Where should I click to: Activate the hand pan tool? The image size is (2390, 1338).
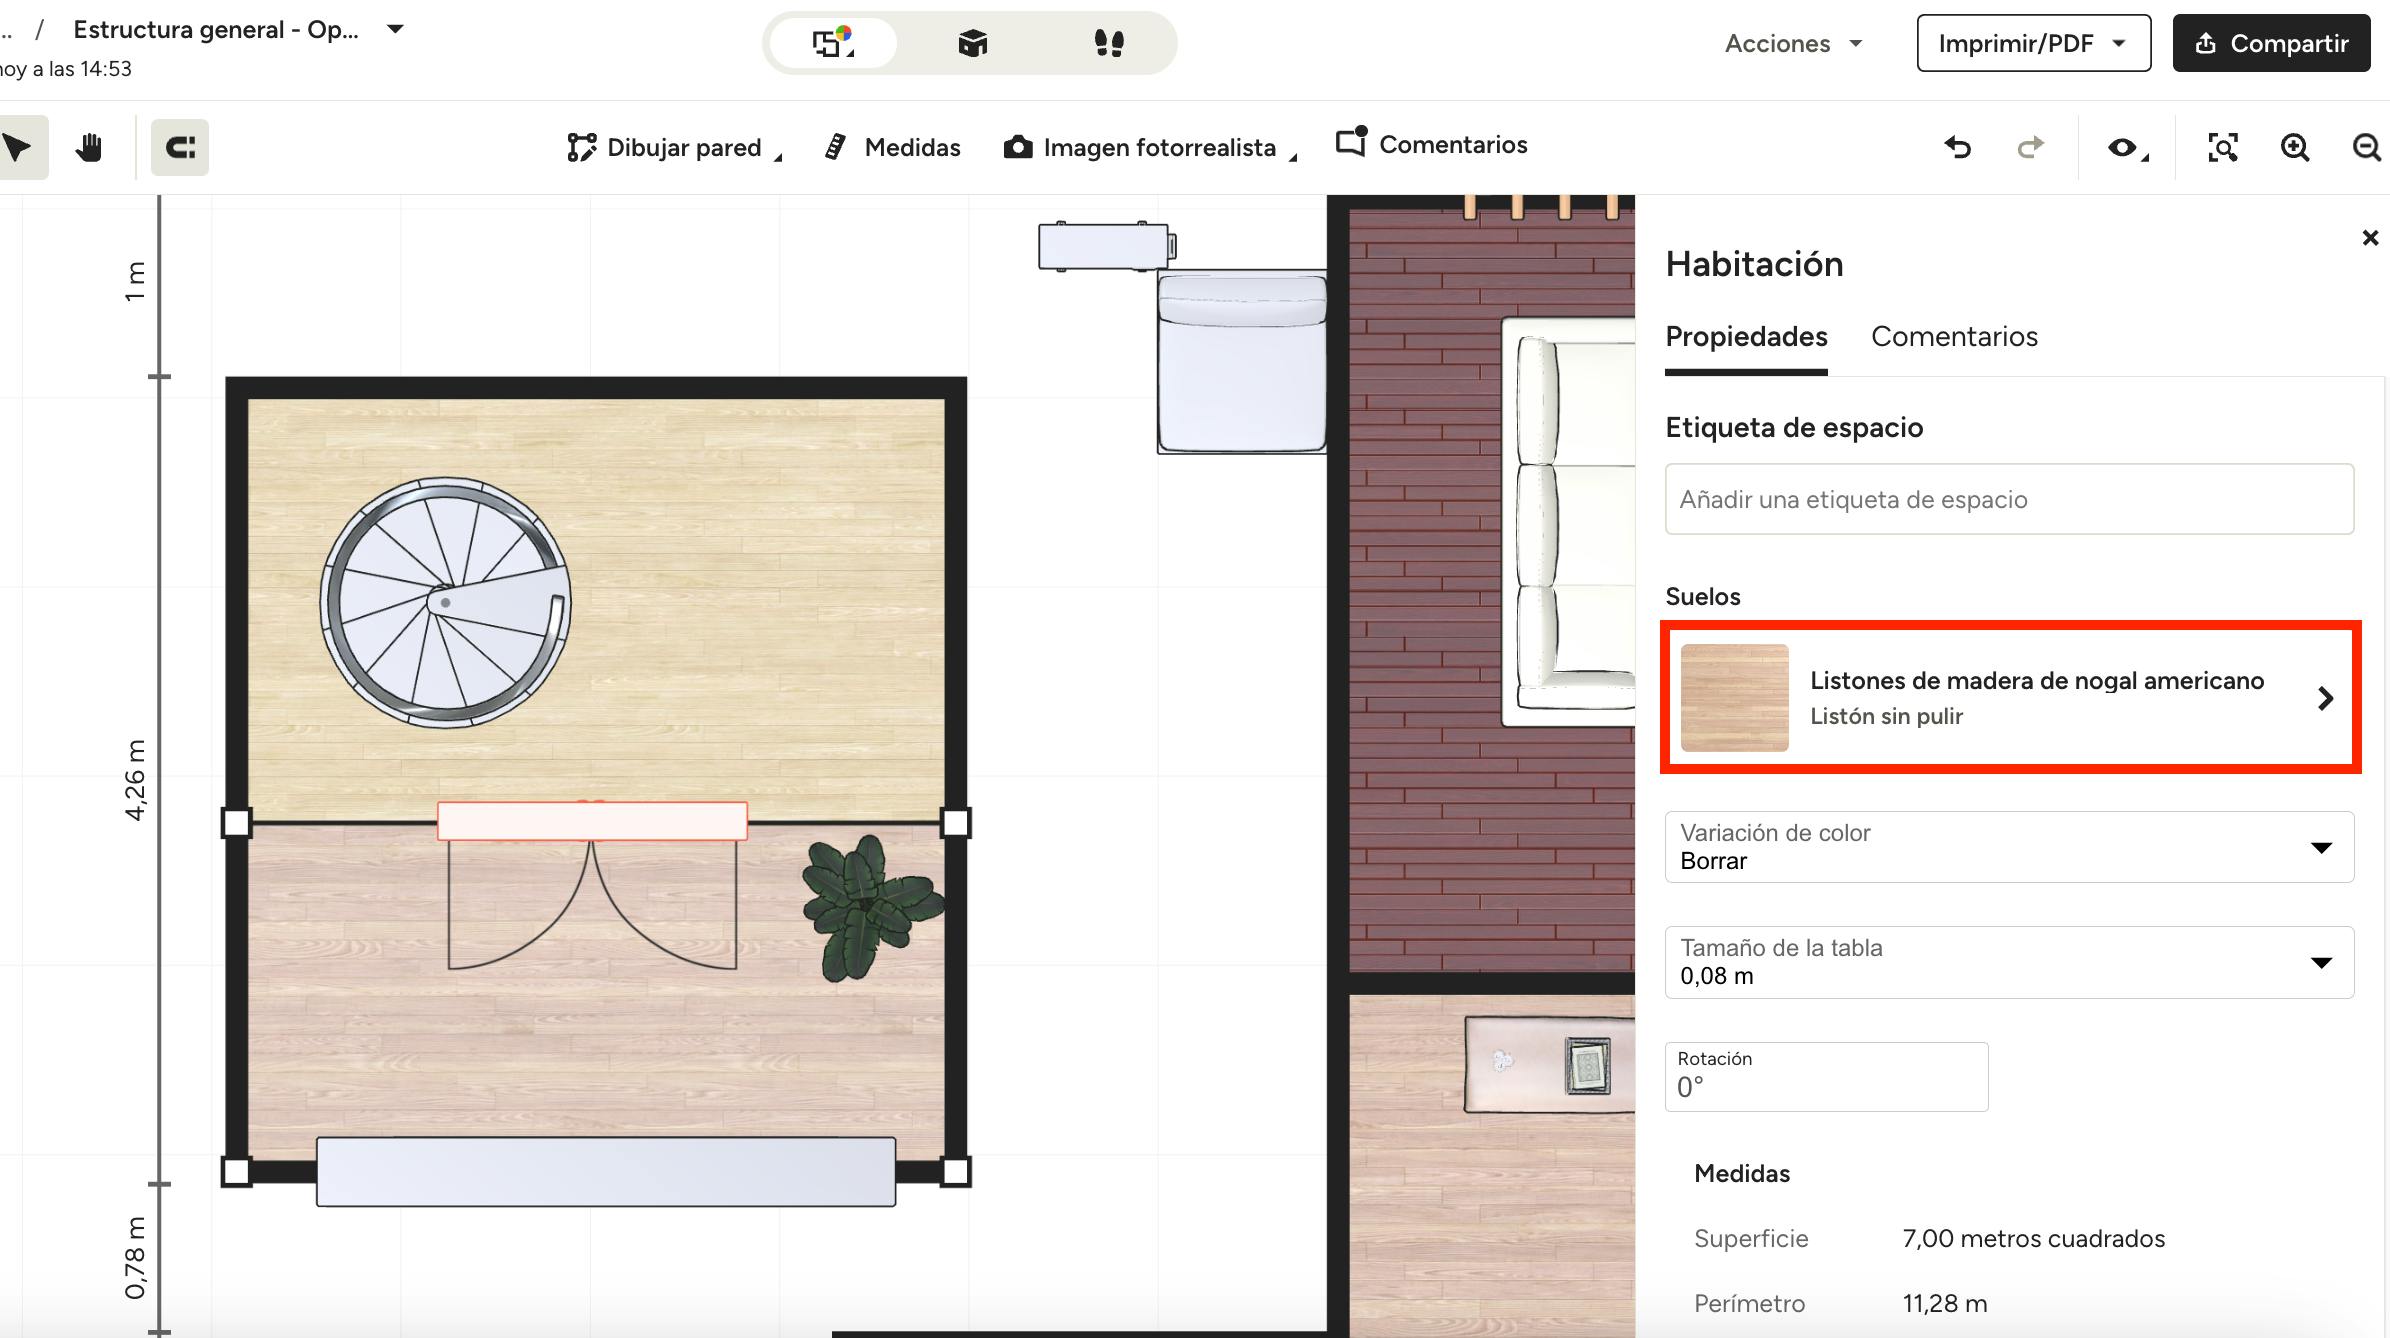tap(89, 148)
